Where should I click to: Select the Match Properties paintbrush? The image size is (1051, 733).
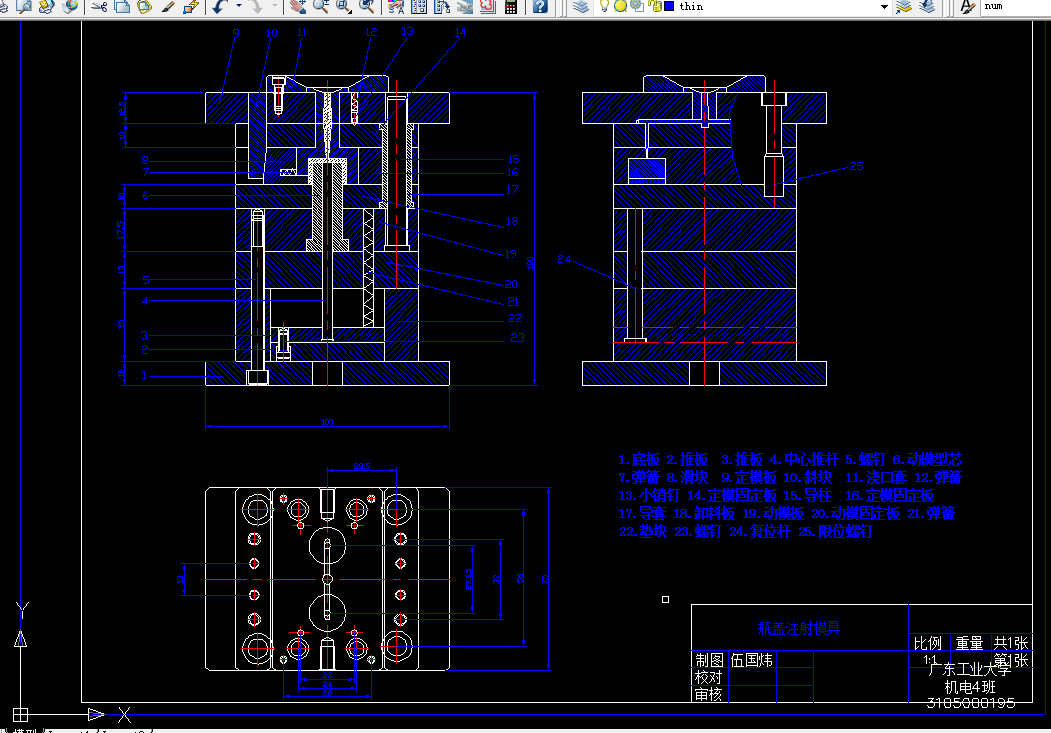point(168,7)
